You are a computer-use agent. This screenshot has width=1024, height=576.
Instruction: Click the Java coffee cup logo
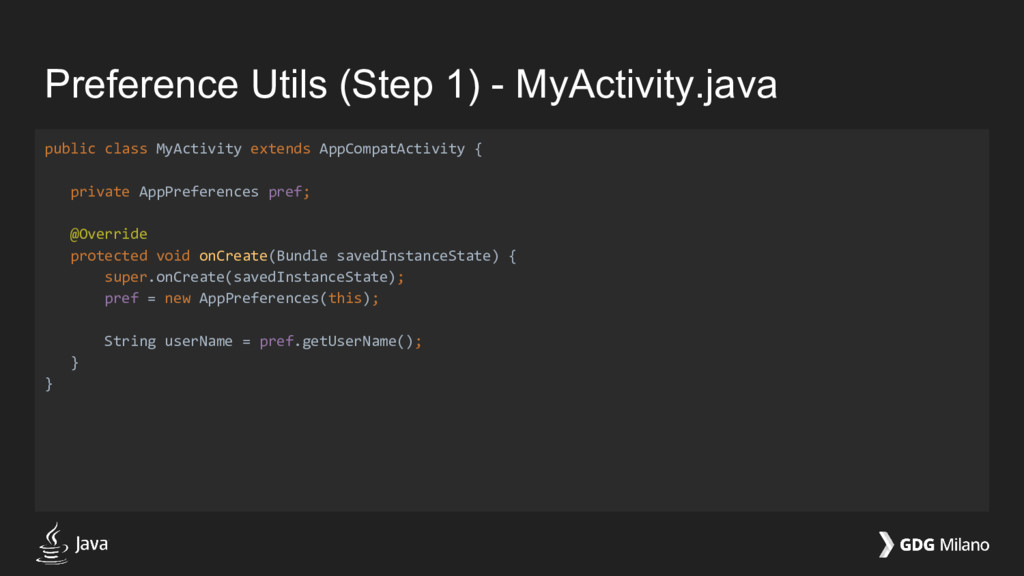52,543
